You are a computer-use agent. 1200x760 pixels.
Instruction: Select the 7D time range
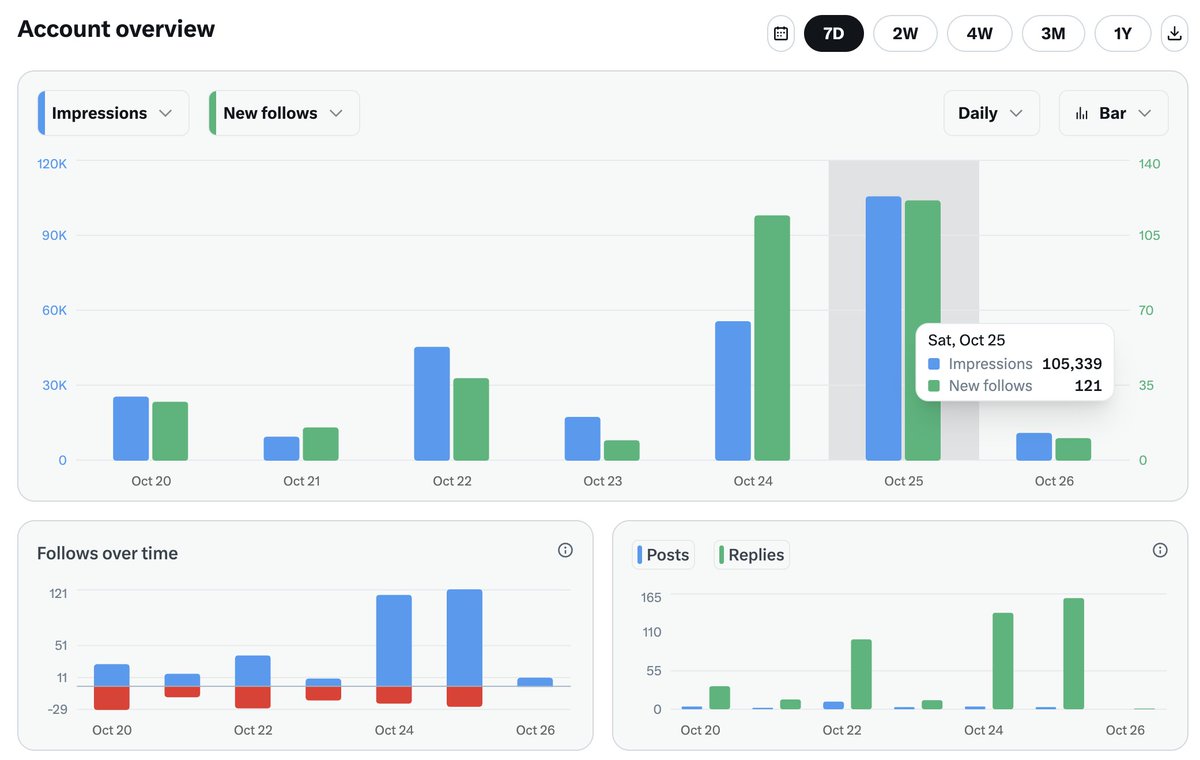[833, 33]
